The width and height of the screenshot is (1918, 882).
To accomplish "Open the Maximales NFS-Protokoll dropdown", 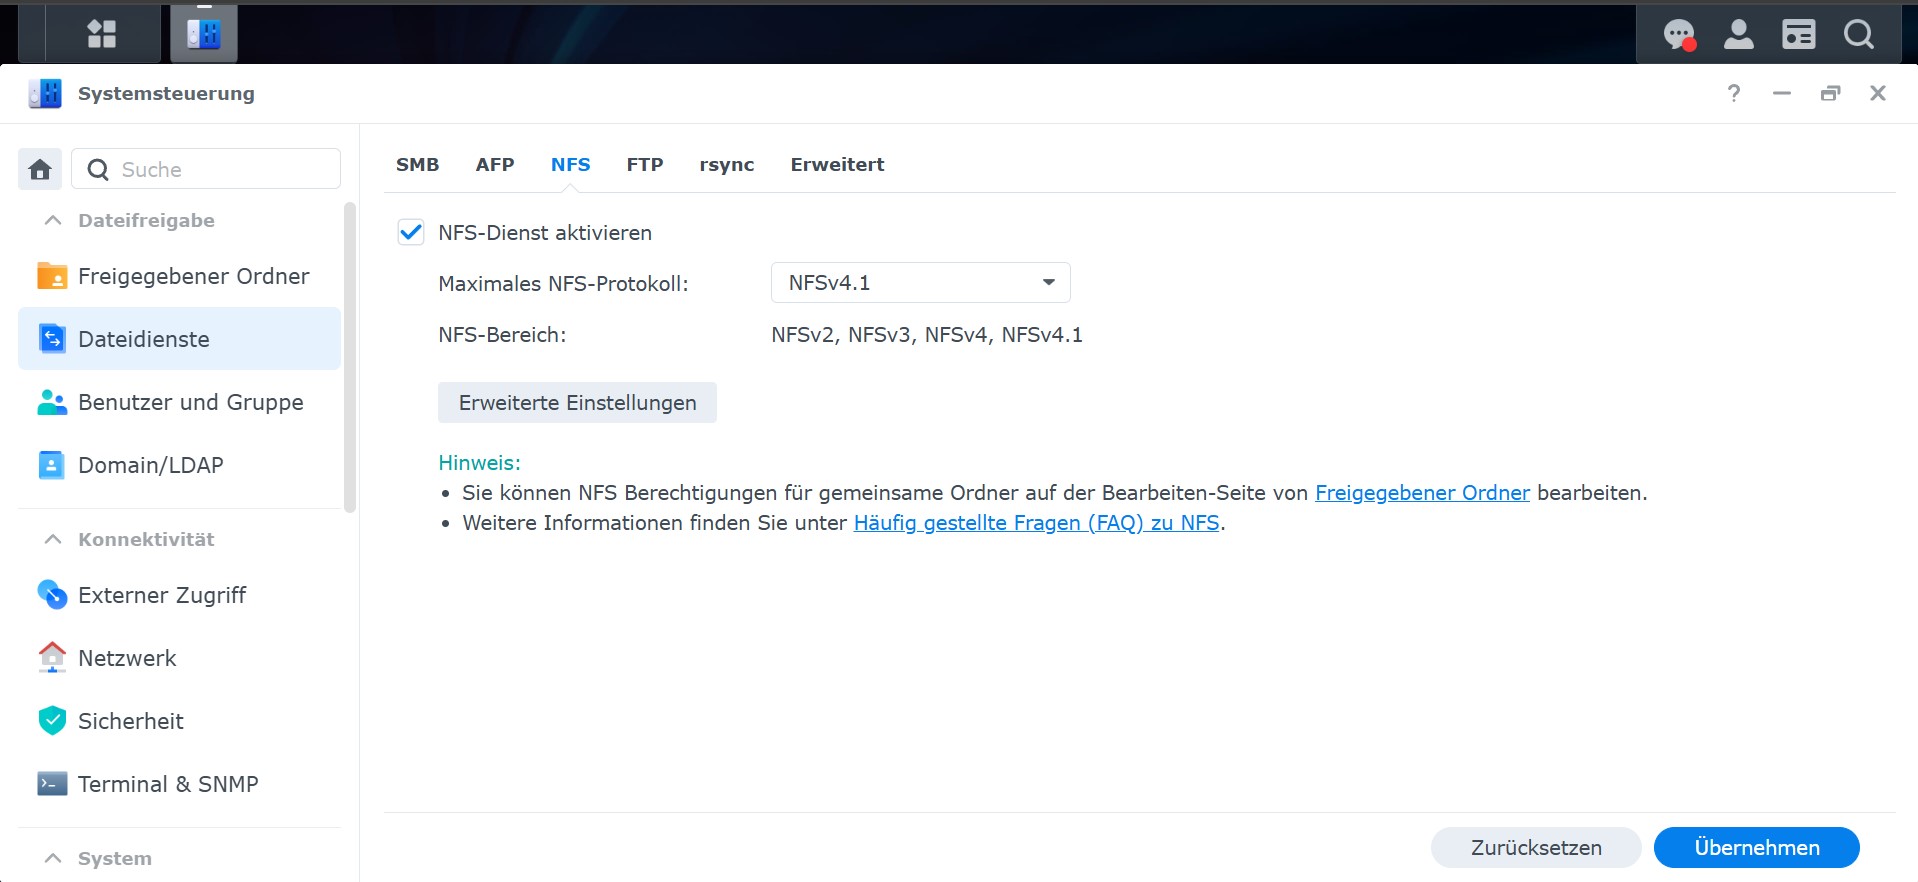I will point(920,283).
